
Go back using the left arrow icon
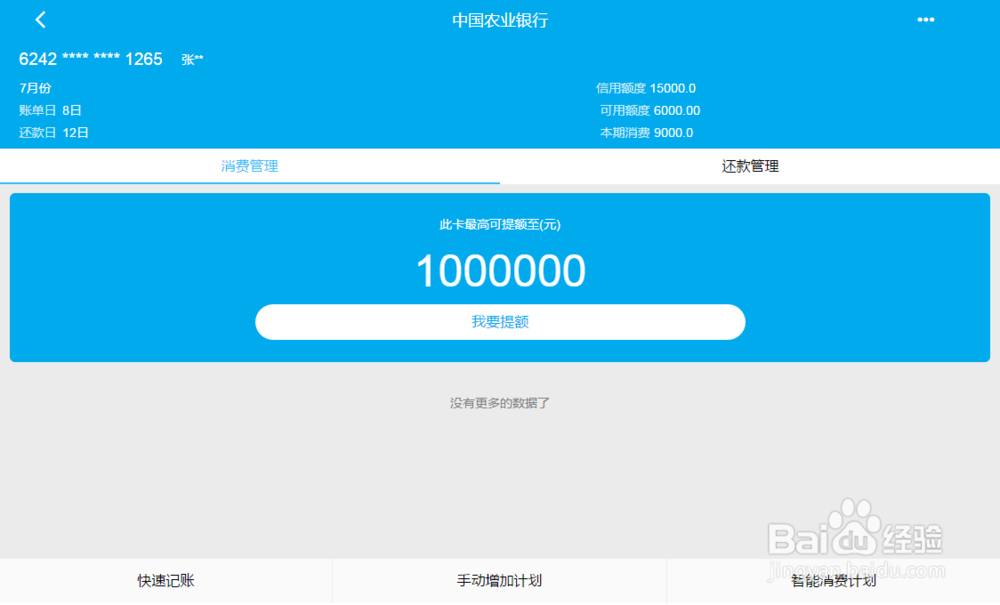tap(41, 20)
